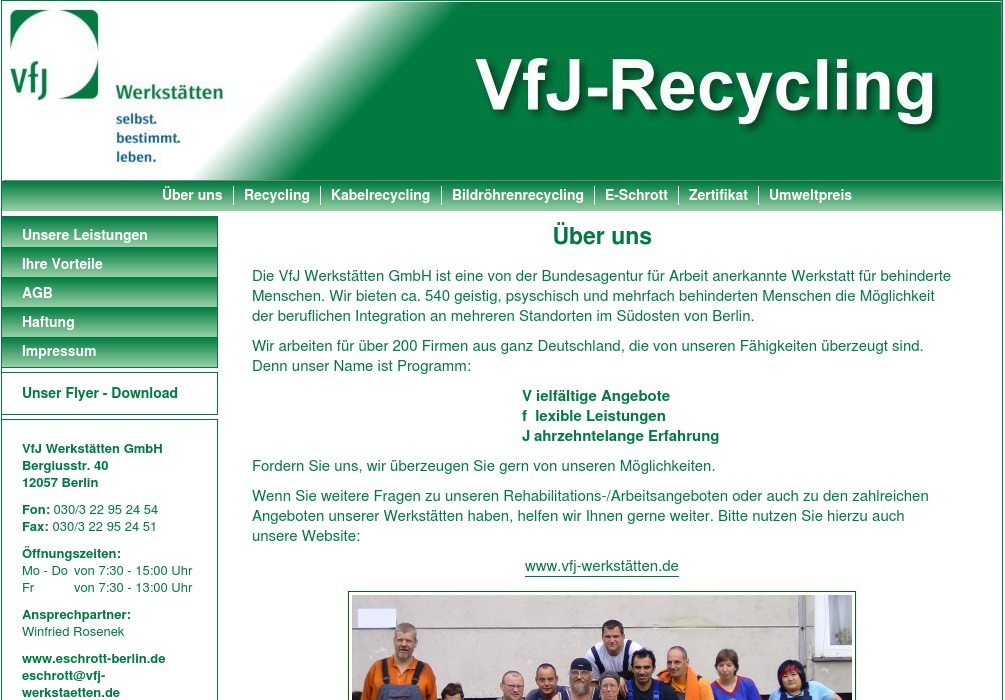
Task: Open www.eschrott-berlin.de website link
Action: (x=93, y=658)
